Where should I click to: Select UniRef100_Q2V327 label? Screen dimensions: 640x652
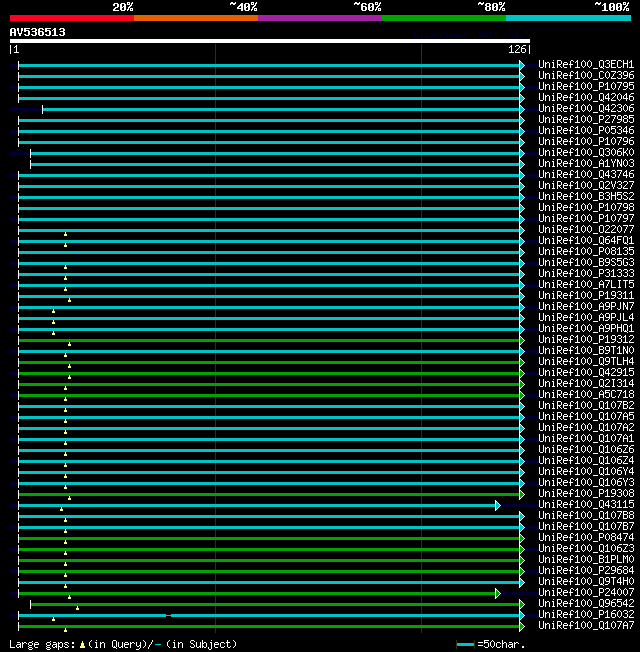click(586, 185)
